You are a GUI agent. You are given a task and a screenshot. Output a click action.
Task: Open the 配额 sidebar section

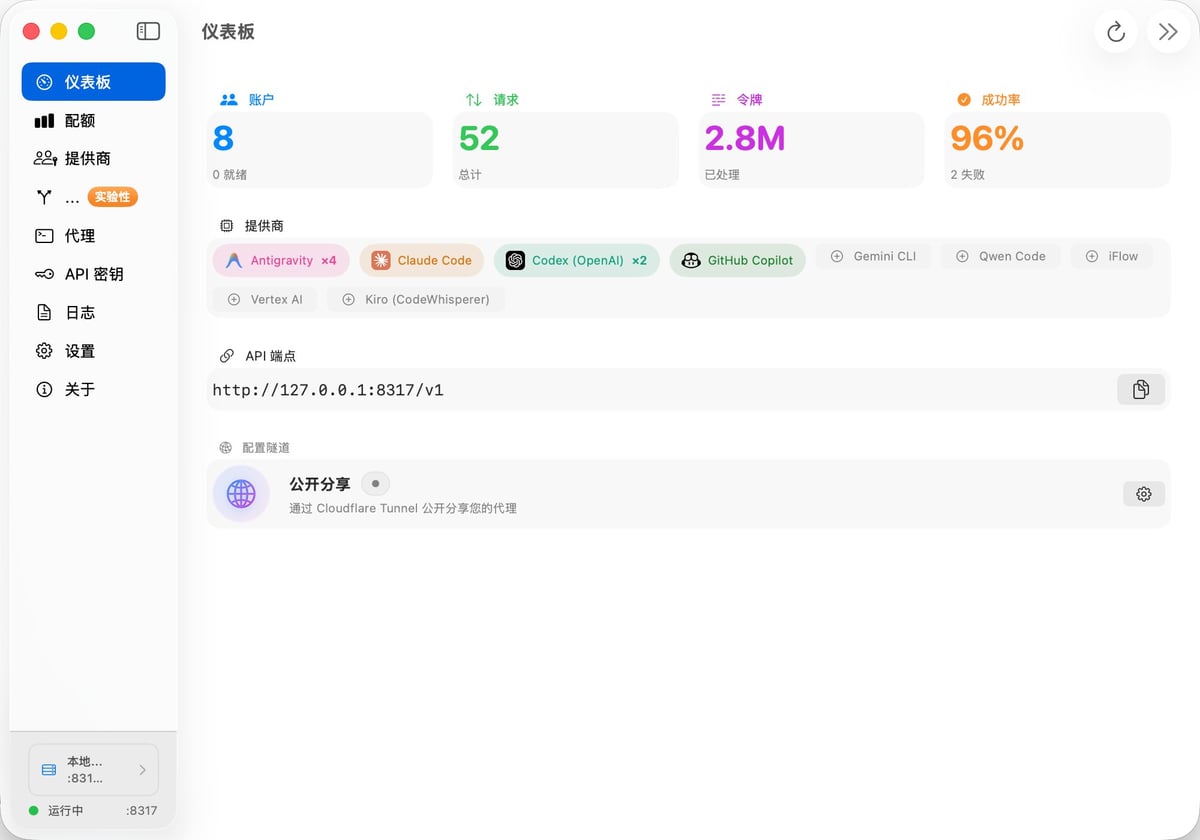click(79, 121)
